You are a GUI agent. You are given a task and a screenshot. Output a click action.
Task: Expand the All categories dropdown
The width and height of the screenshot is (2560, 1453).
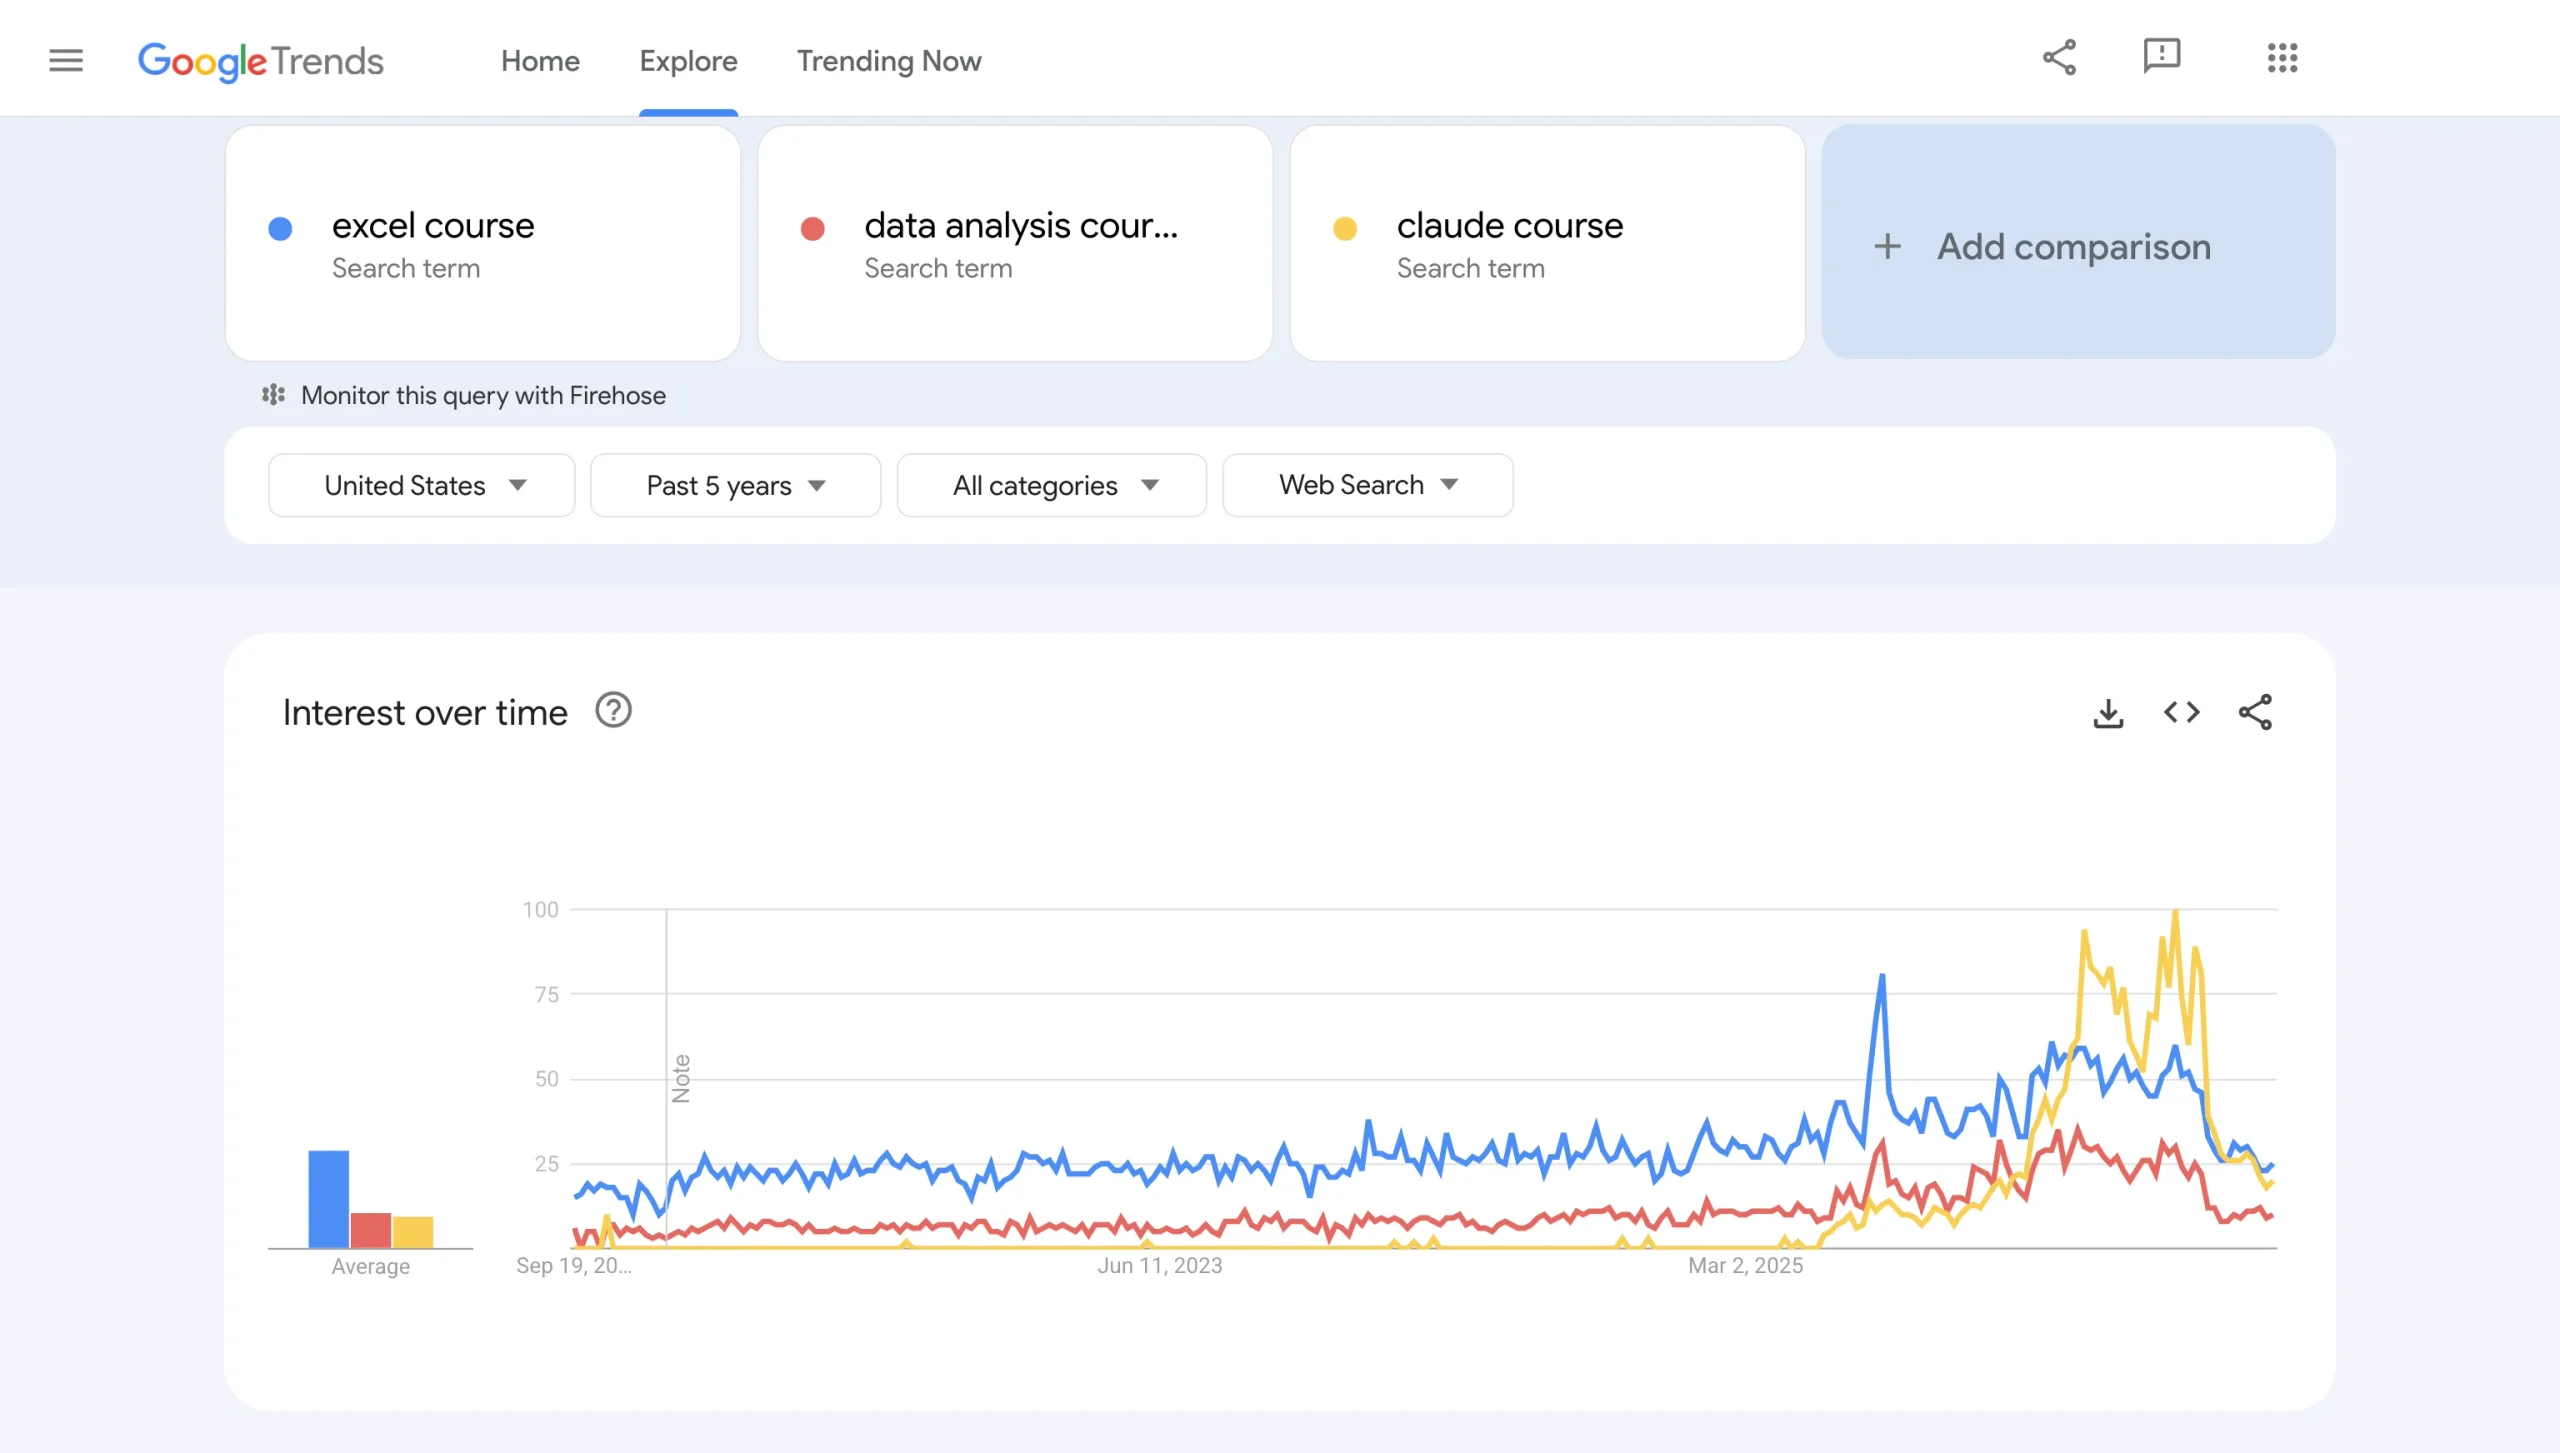point(1052,485)
